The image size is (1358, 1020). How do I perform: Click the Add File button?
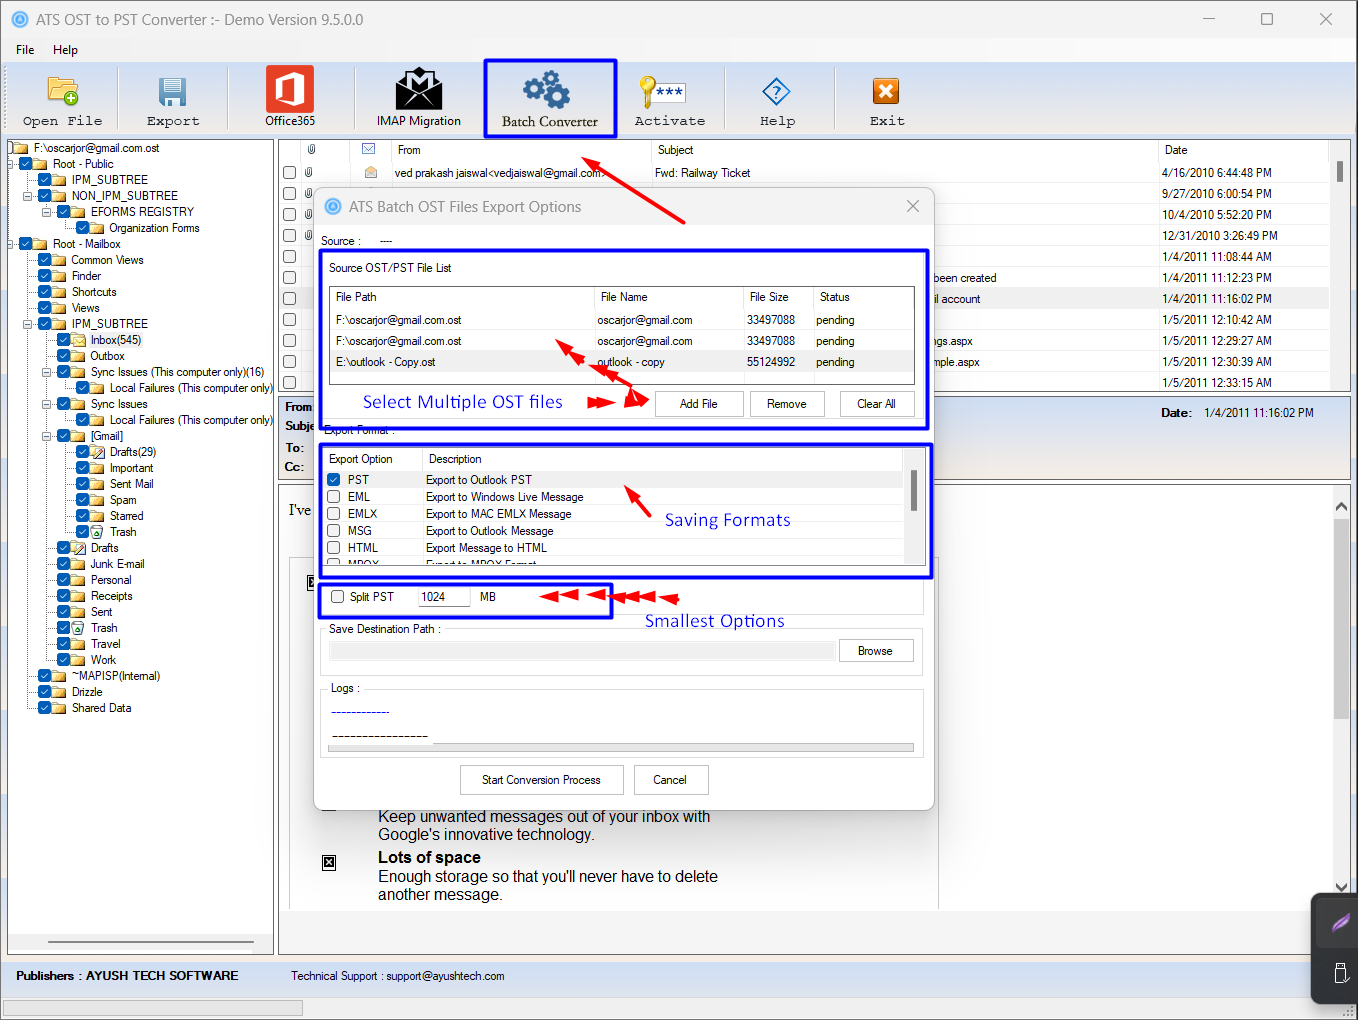click(x=699, y=404)
